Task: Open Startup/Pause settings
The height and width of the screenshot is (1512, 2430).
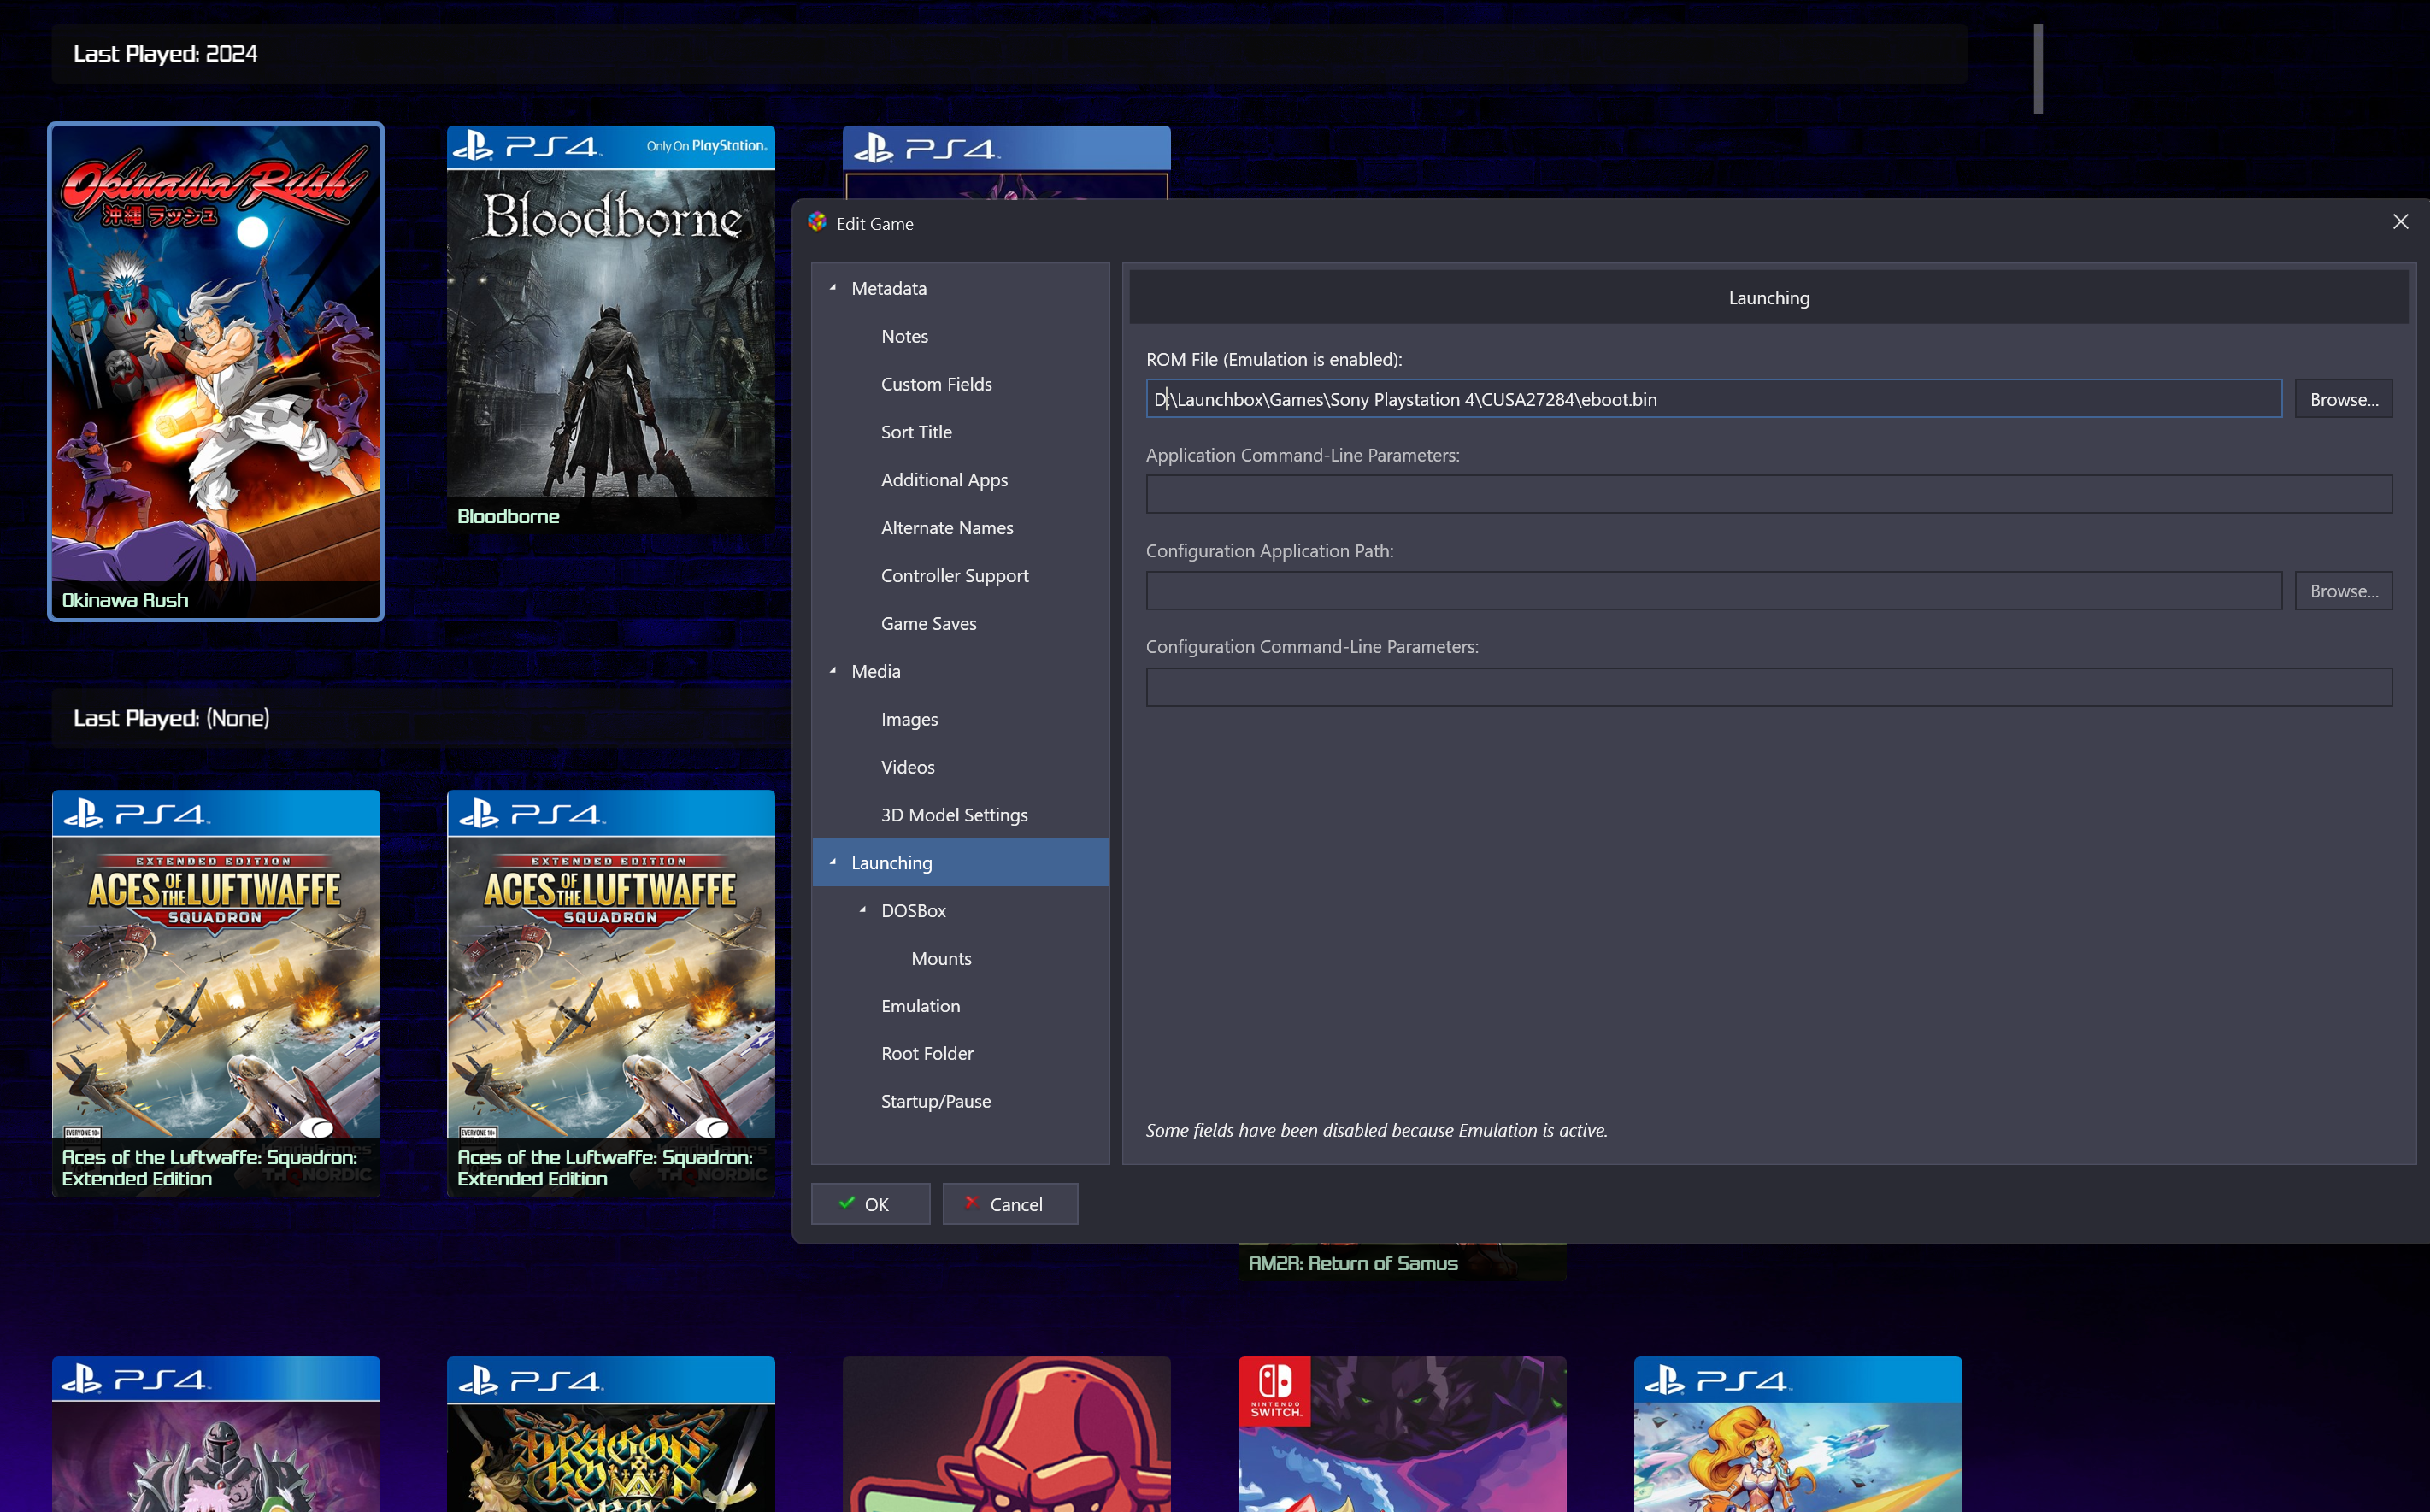Action: point(935,1101)
